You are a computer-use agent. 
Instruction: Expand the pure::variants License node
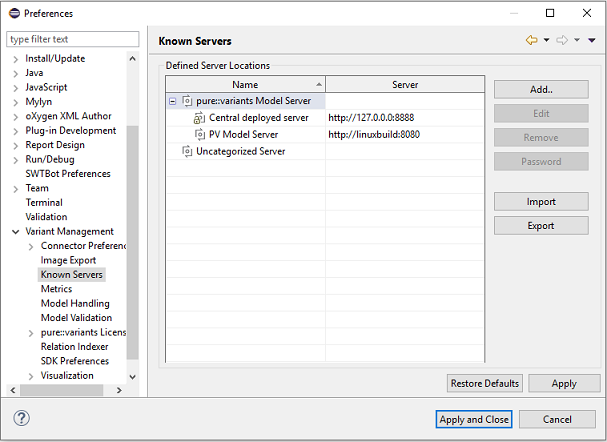tap(31, 333)
